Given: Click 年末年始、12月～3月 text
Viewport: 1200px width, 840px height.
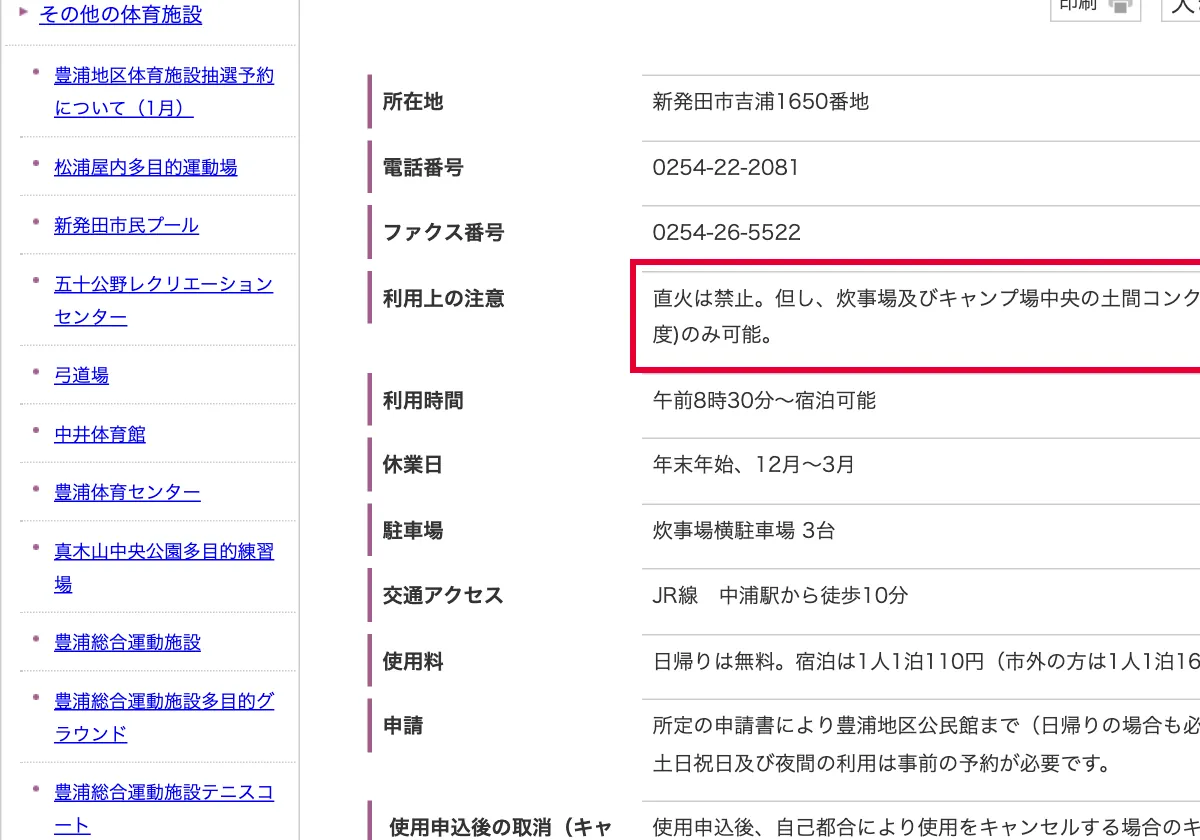Looking at the screenshot, I should click(x=753, y=465).
